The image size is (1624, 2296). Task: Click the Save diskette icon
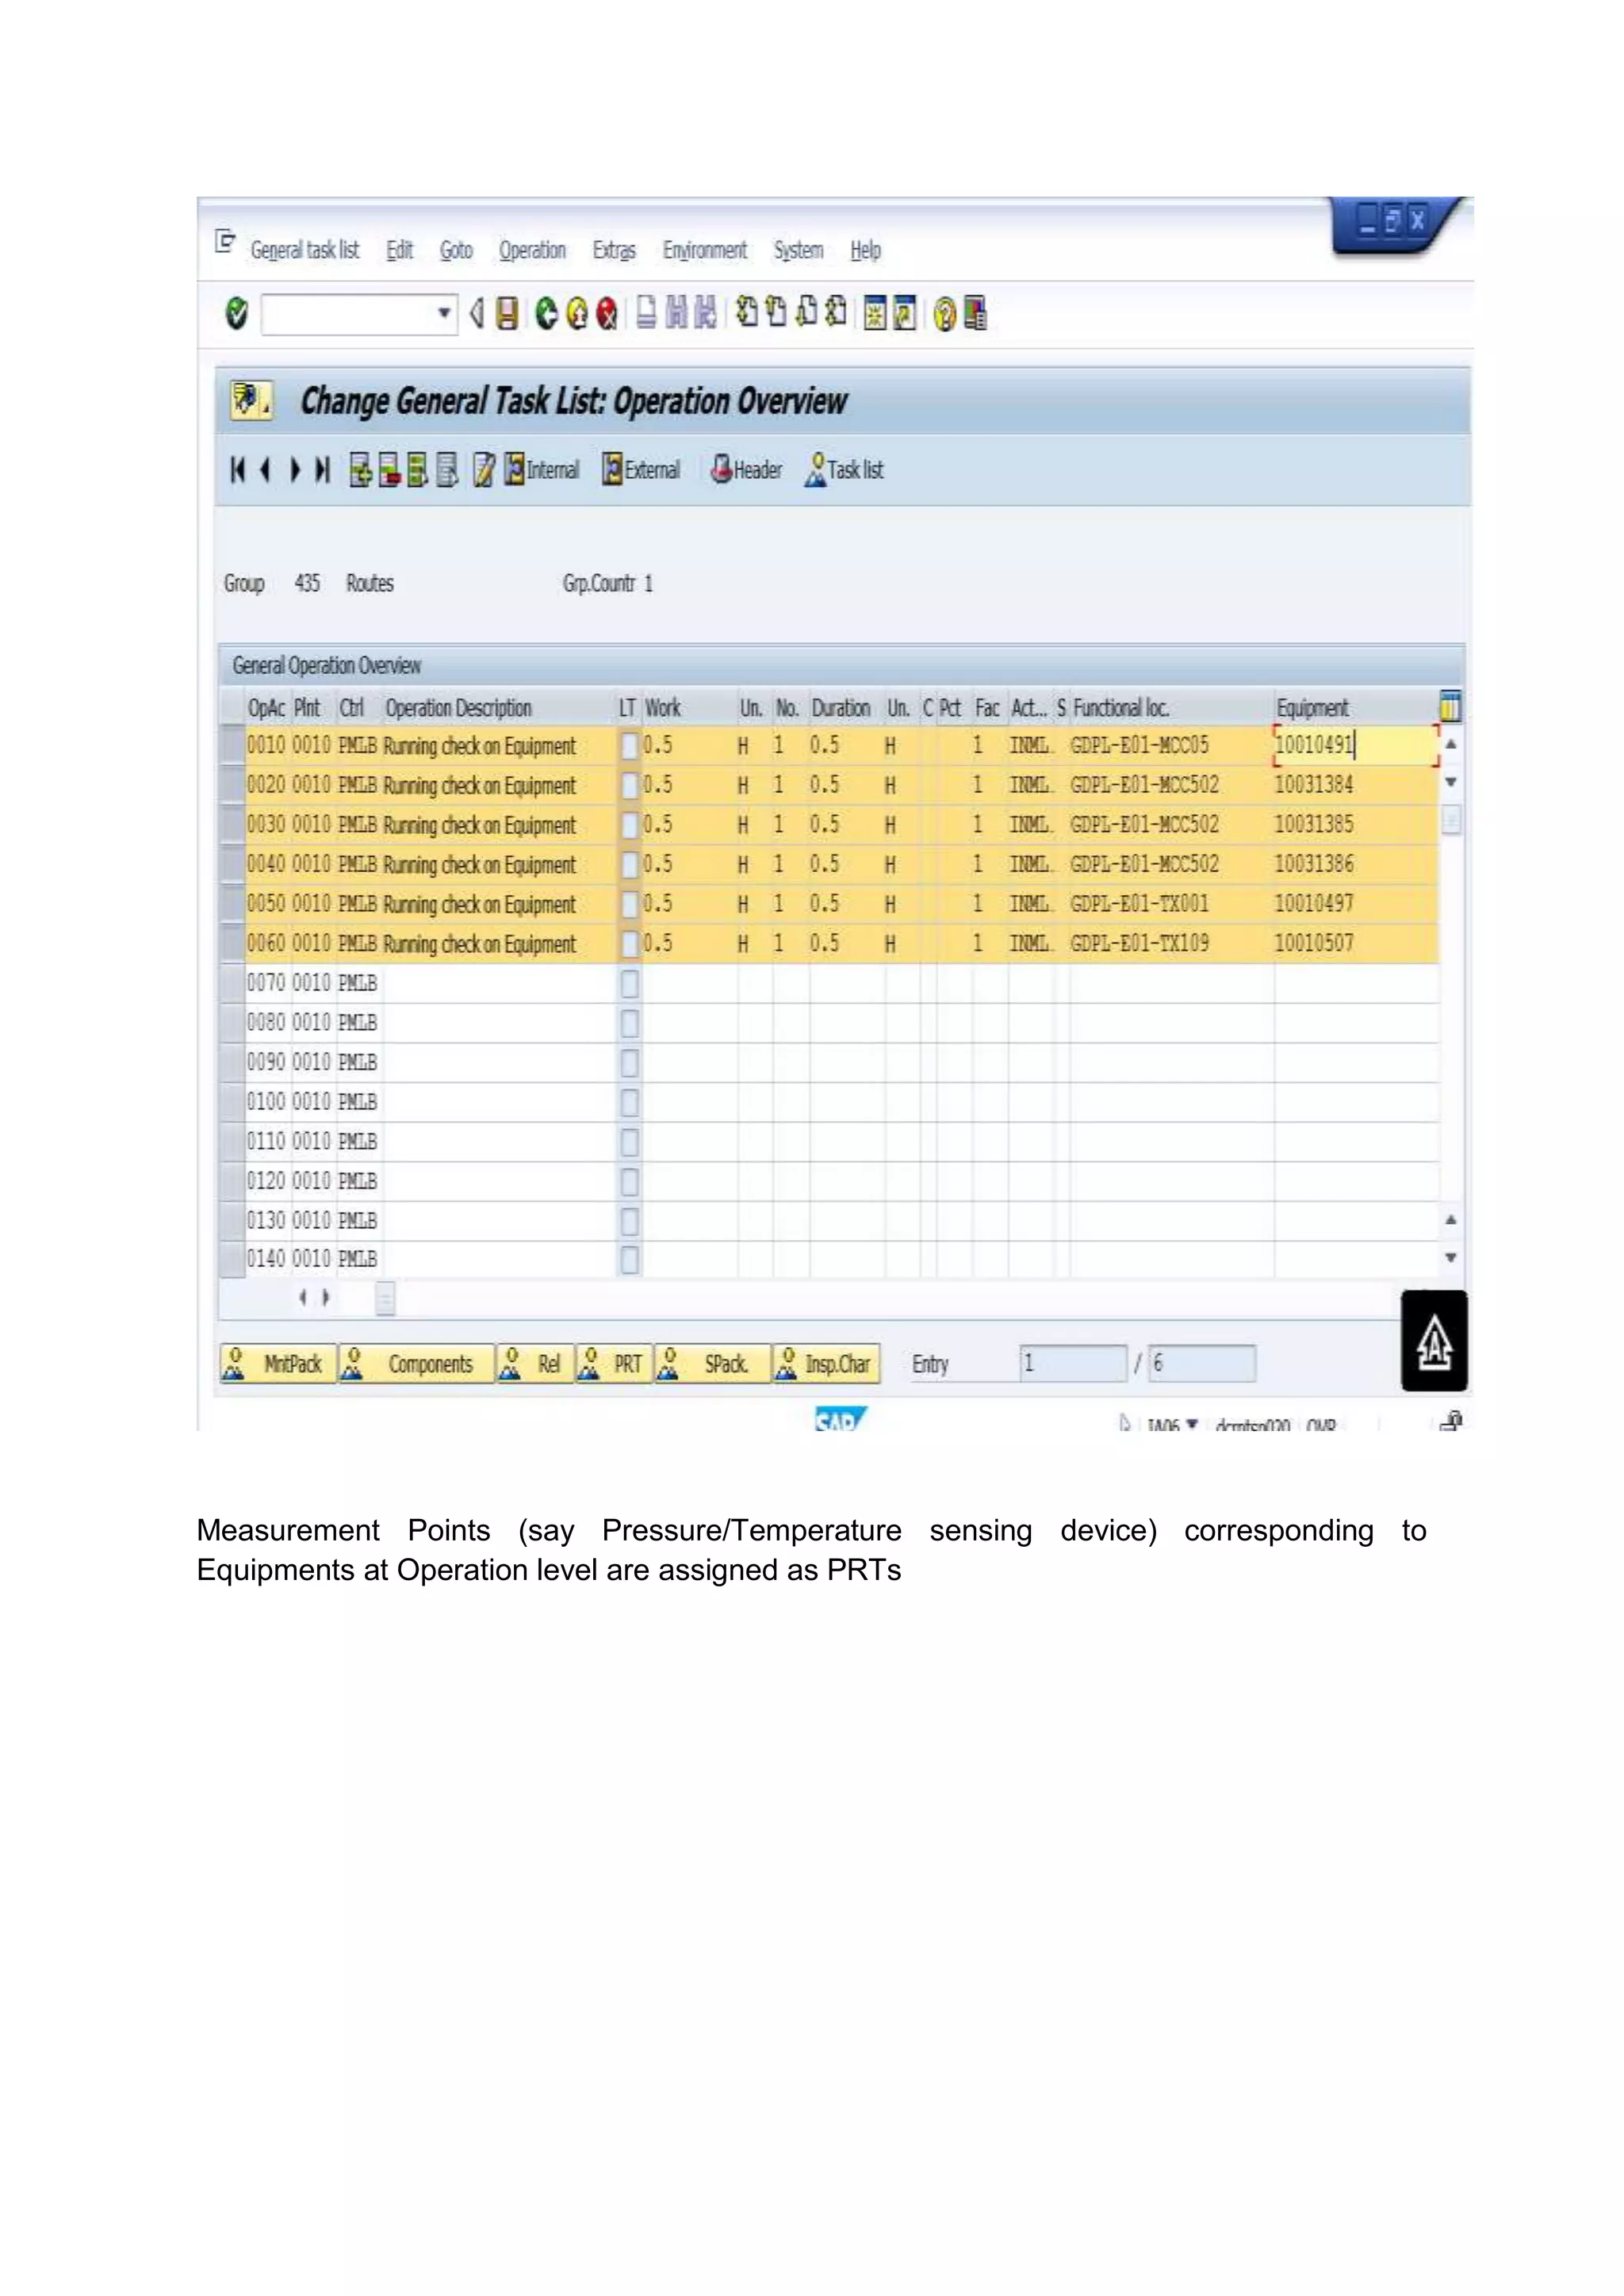[507, 314]
